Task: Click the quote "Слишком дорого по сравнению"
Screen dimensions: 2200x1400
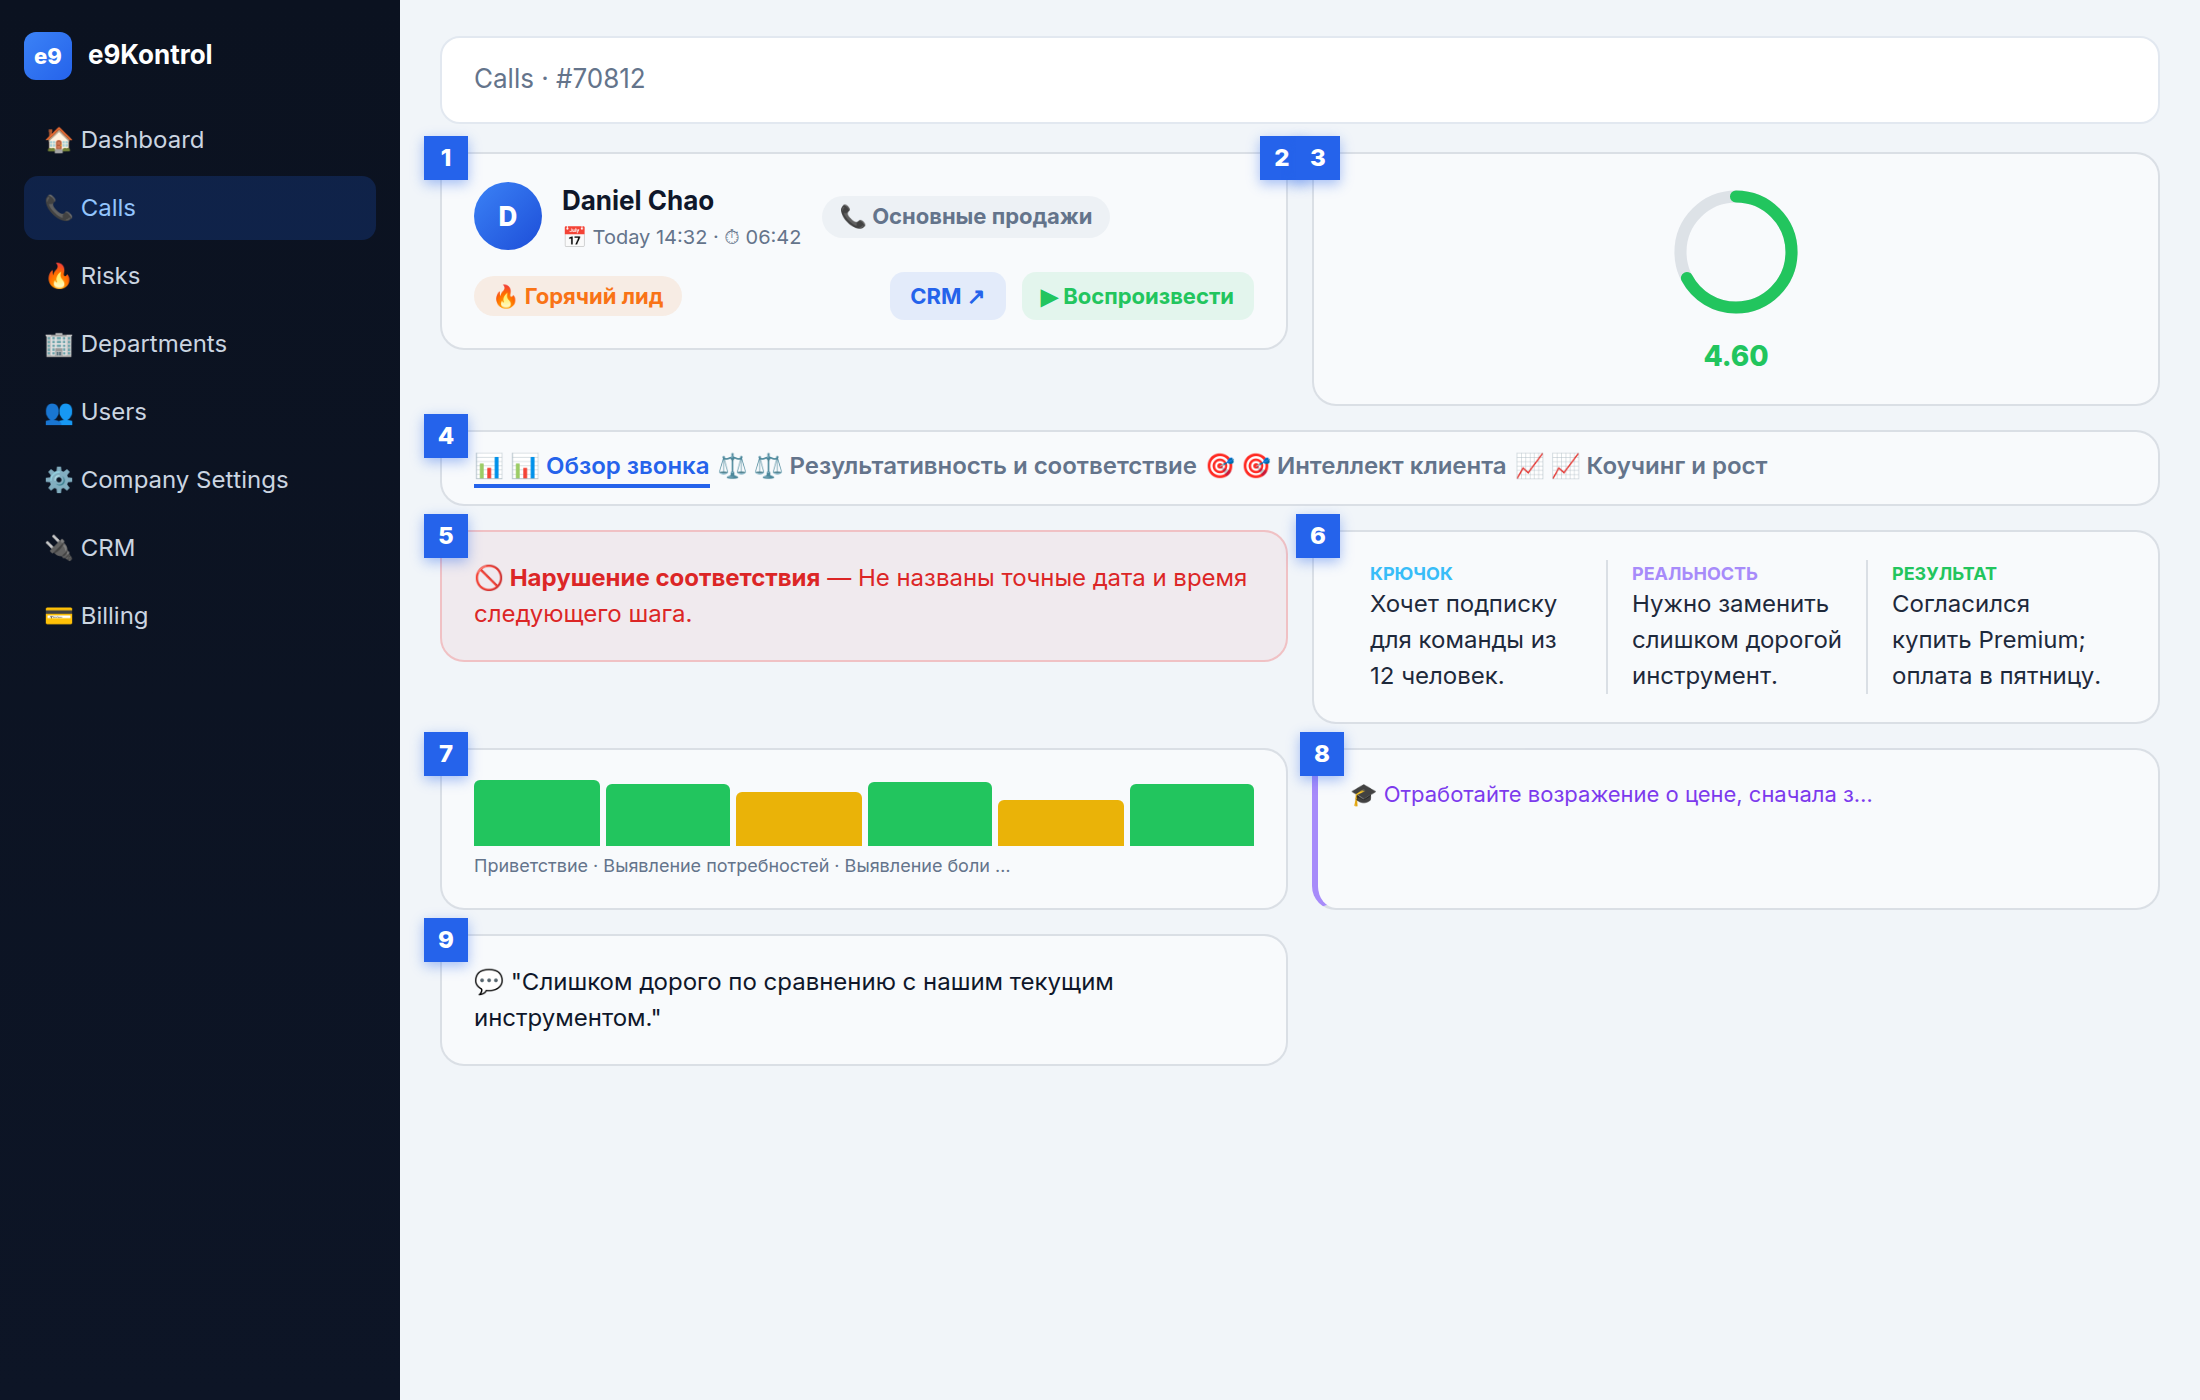Action: tap(794, 1000)
